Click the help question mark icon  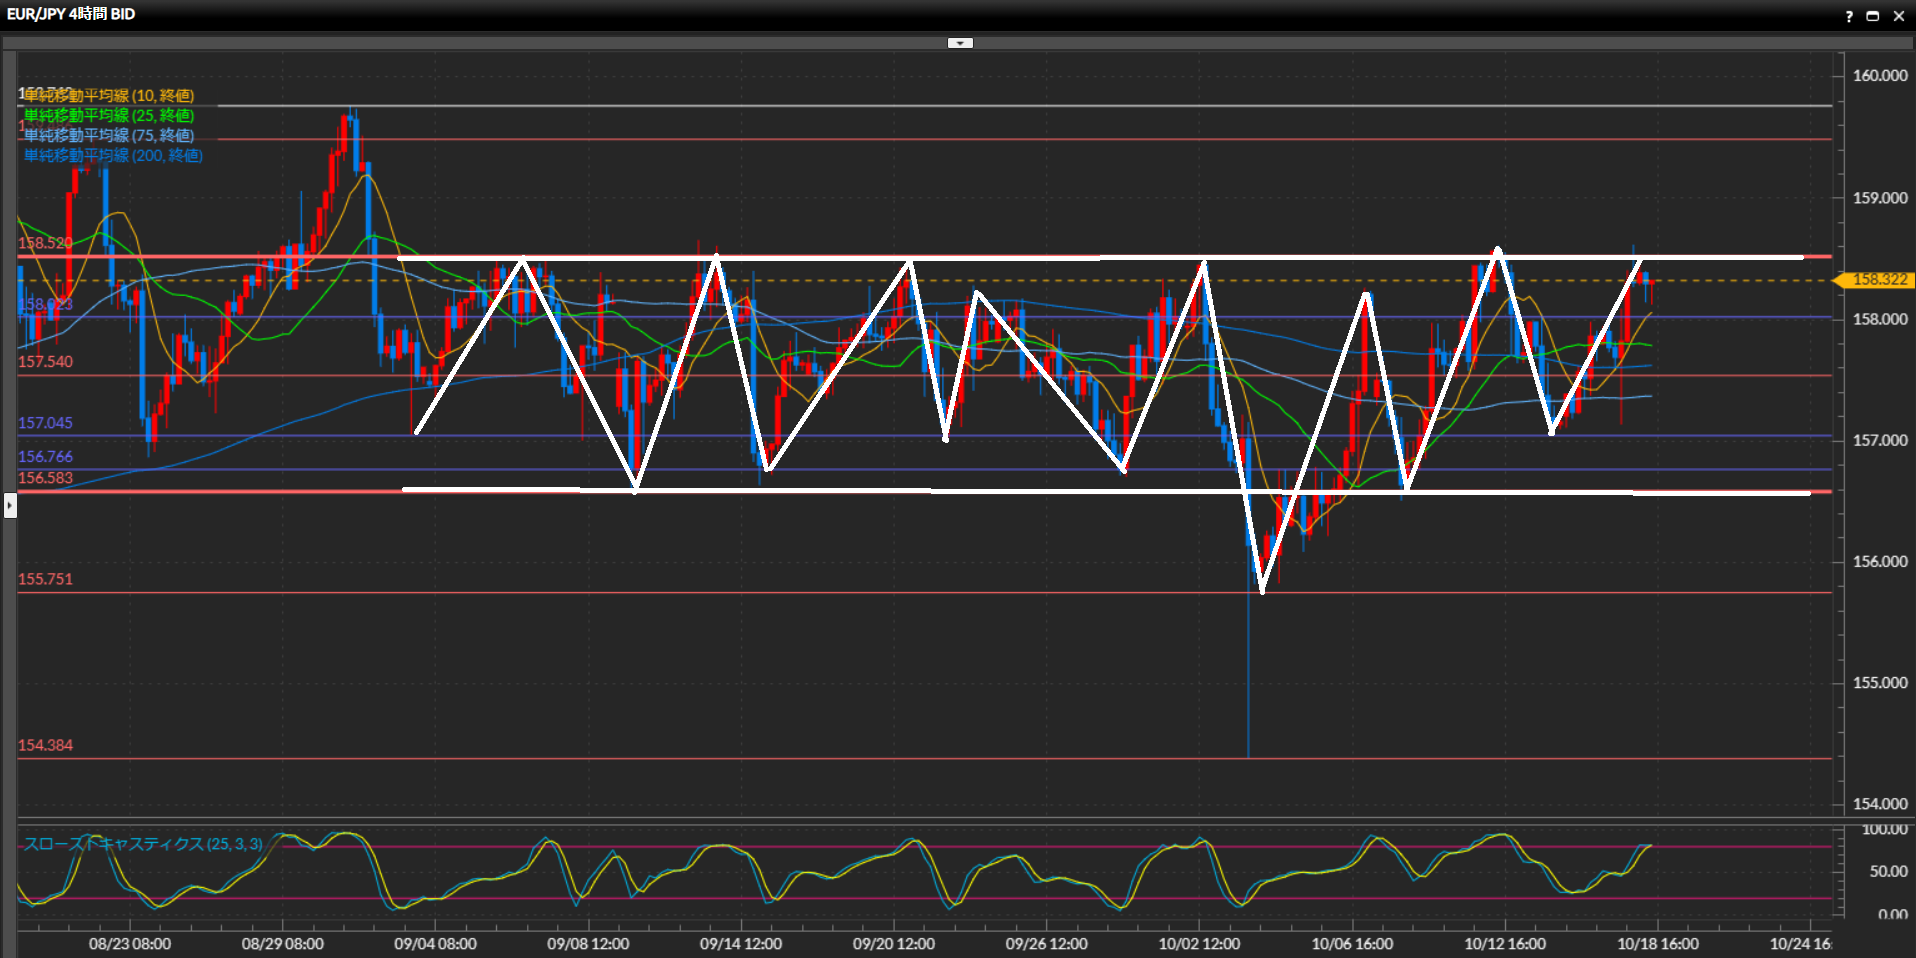pos(1849,16)
